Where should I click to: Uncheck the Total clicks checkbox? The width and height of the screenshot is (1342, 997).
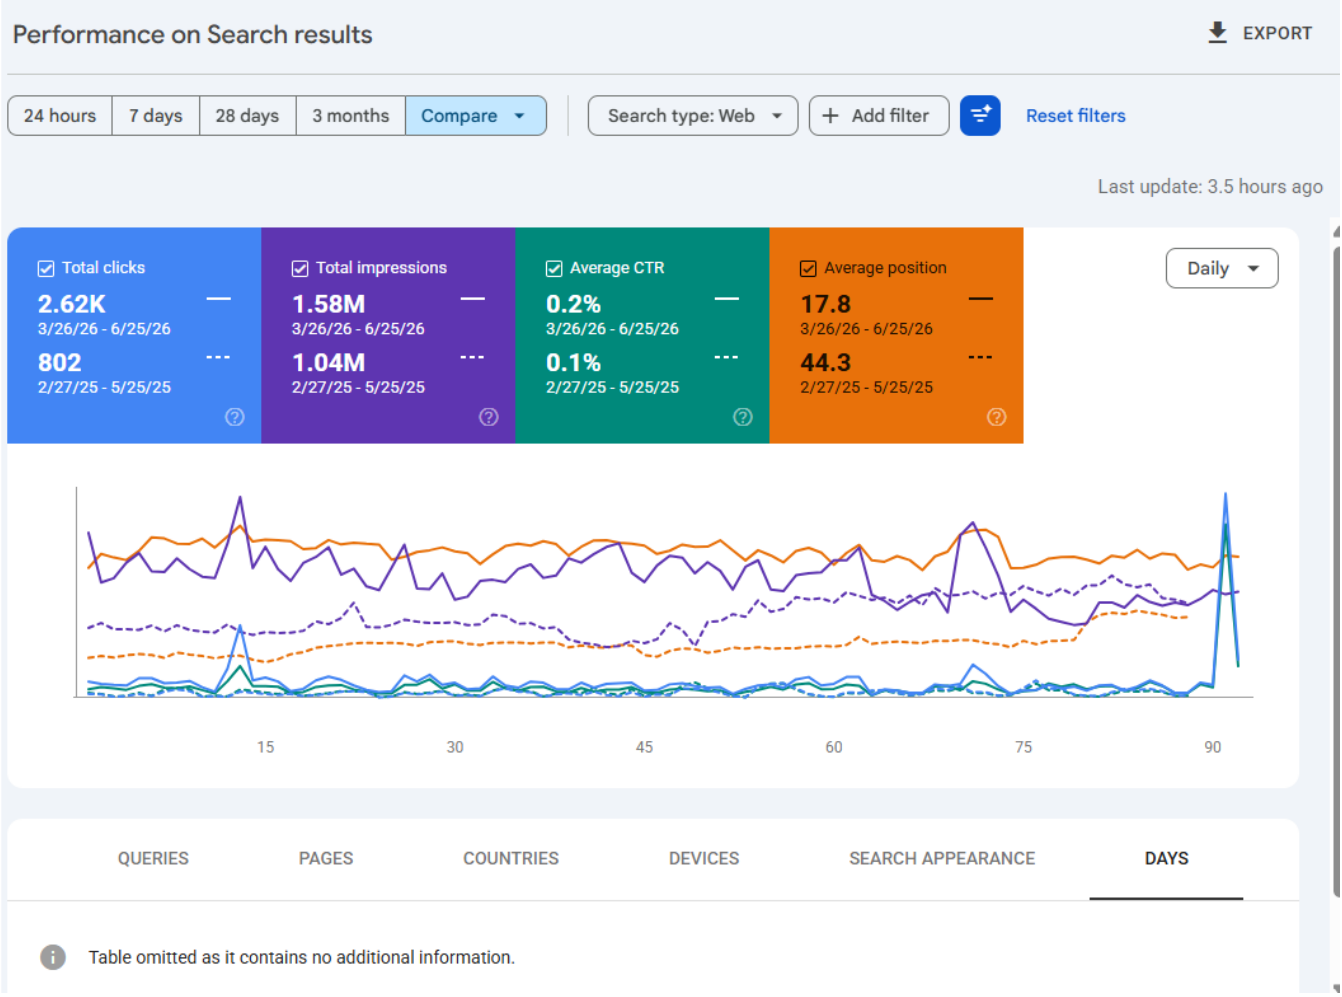point(46,268)
